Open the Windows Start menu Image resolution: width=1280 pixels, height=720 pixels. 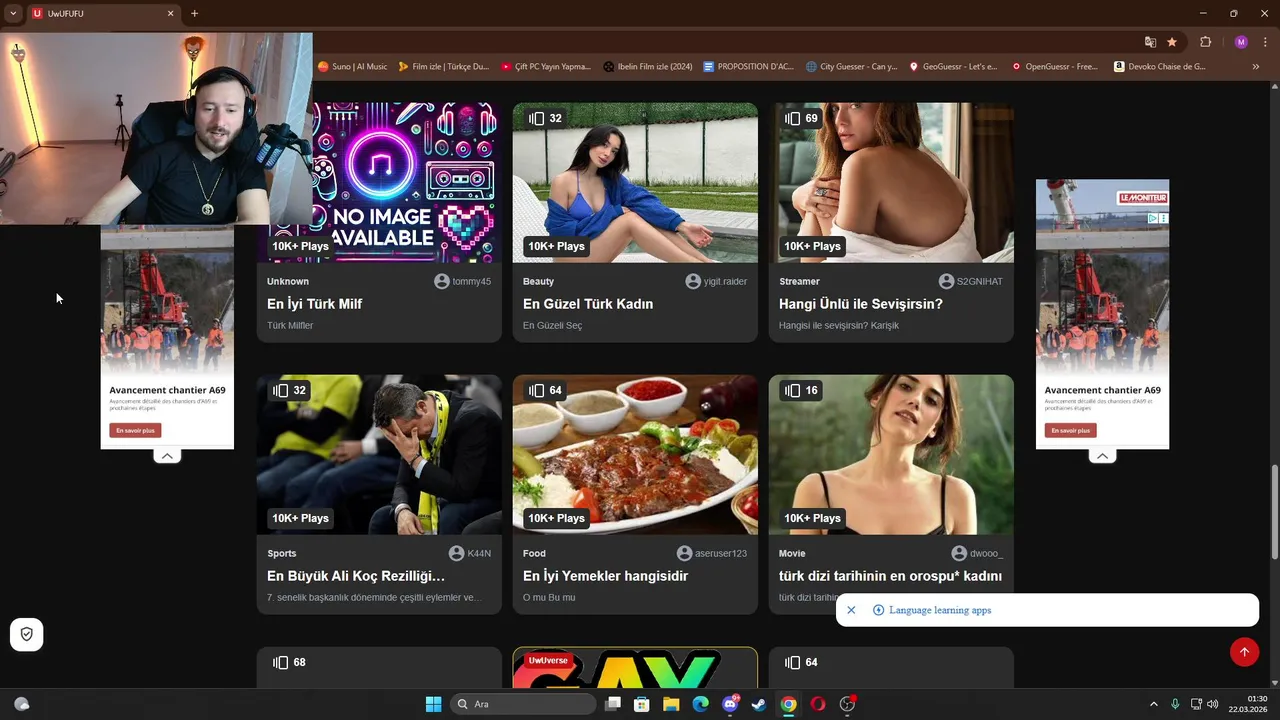click(433, 704)
